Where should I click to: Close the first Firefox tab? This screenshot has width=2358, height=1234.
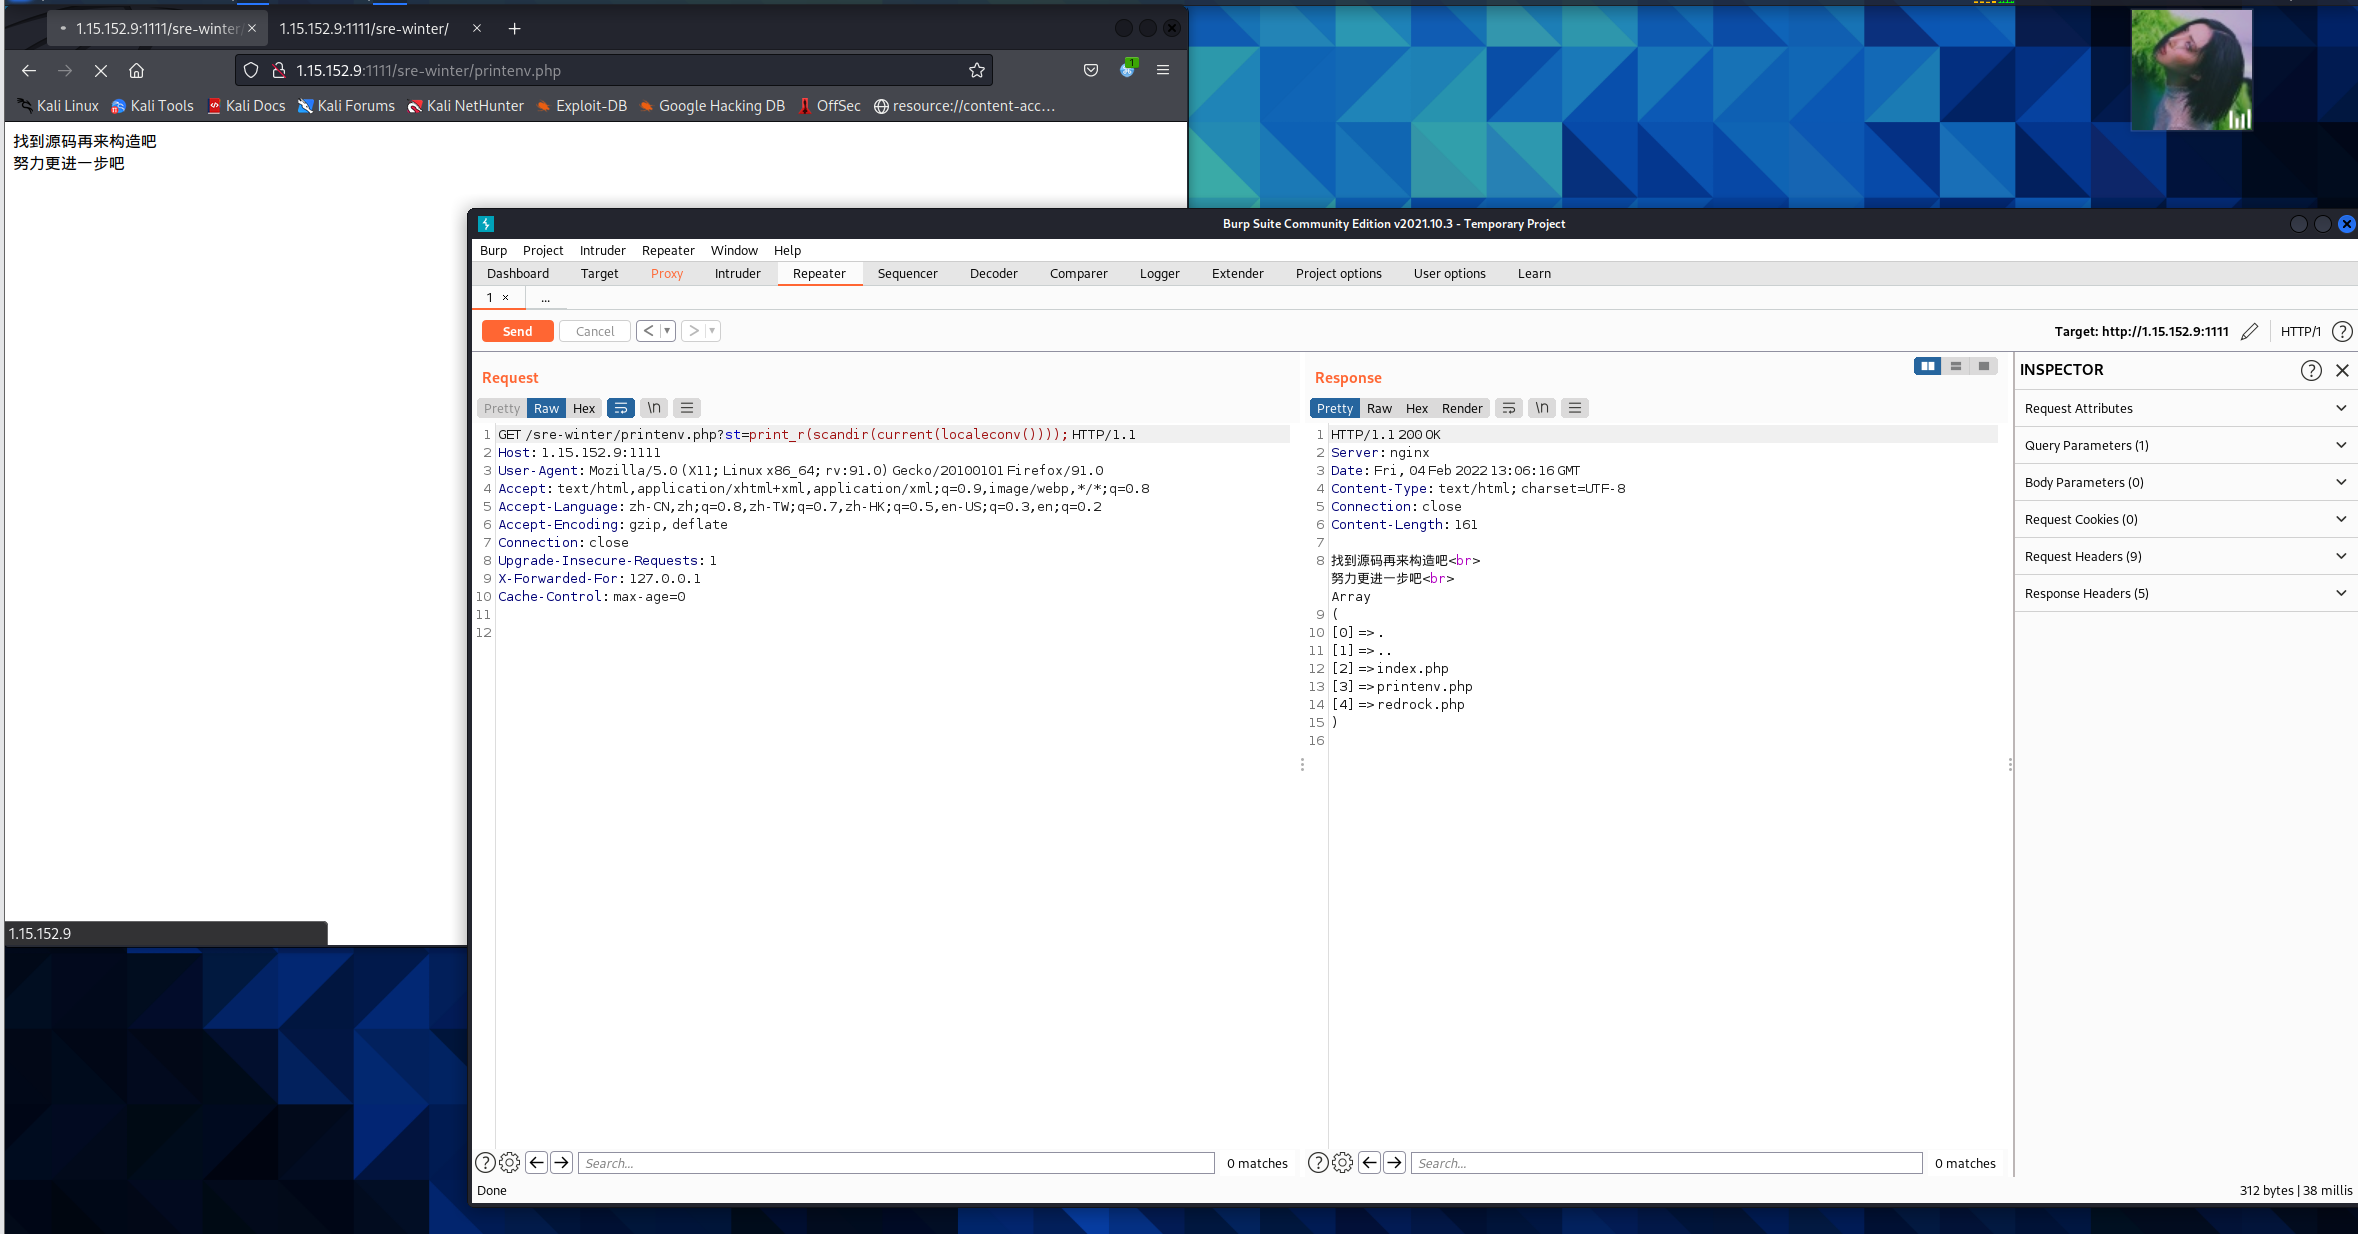coord(252,28)
